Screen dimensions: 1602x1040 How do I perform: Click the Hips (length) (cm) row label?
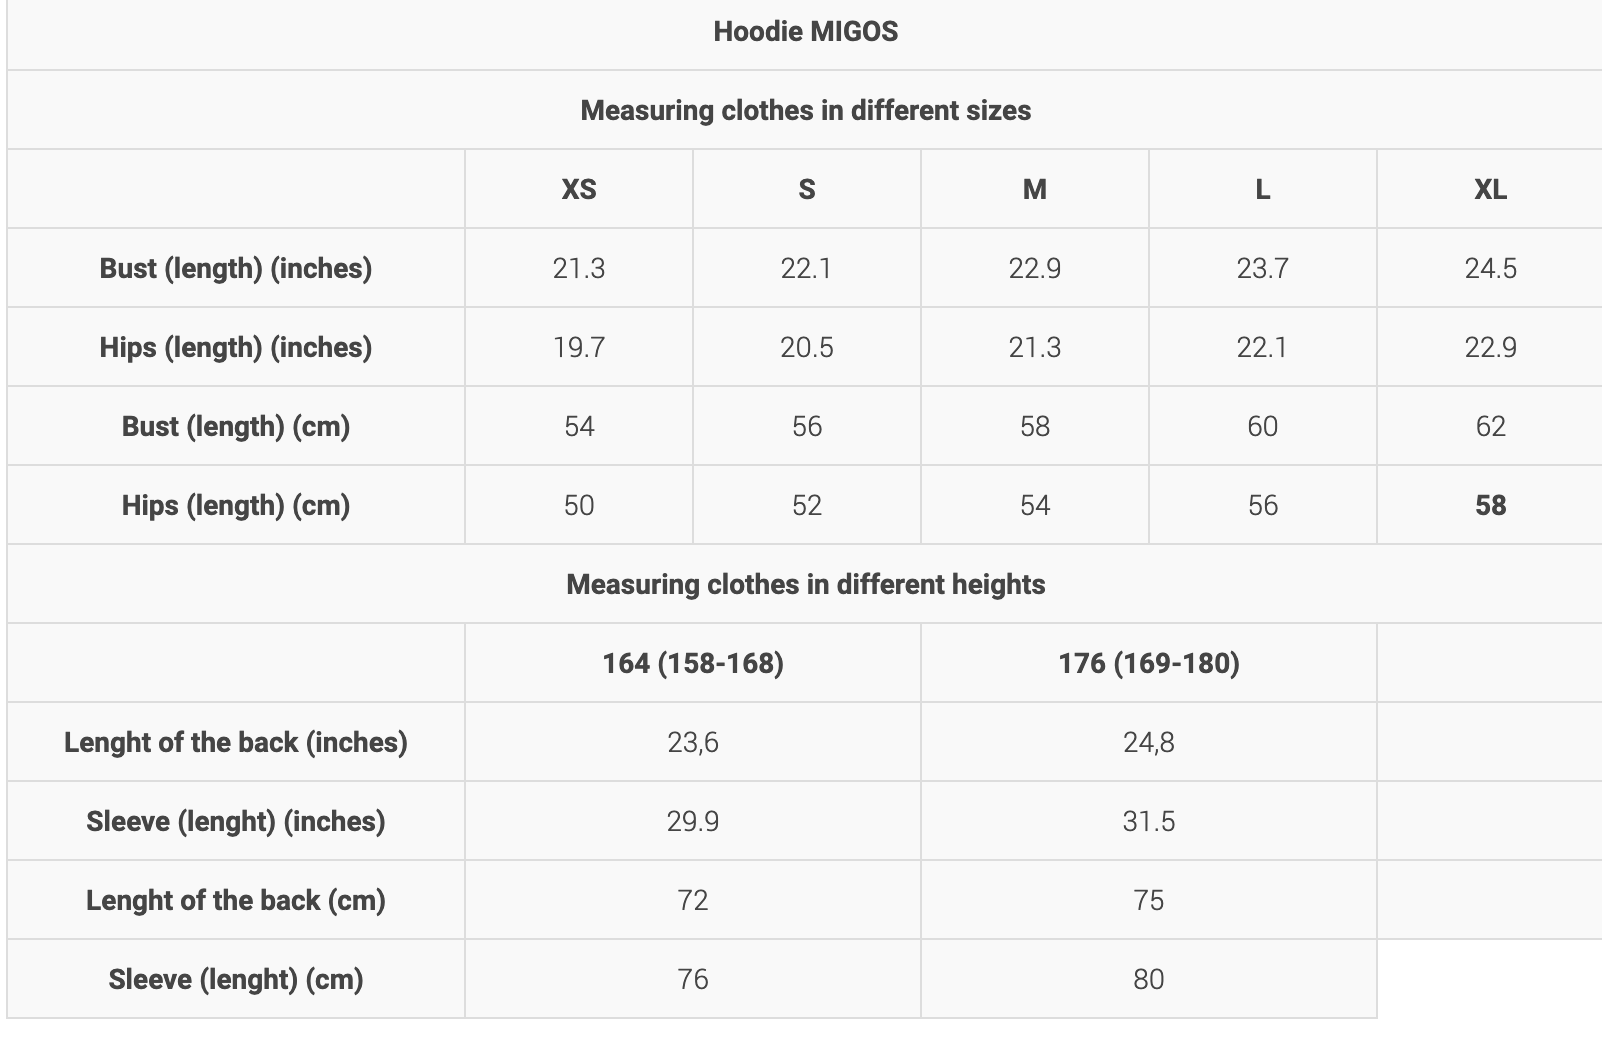[236, 505]
